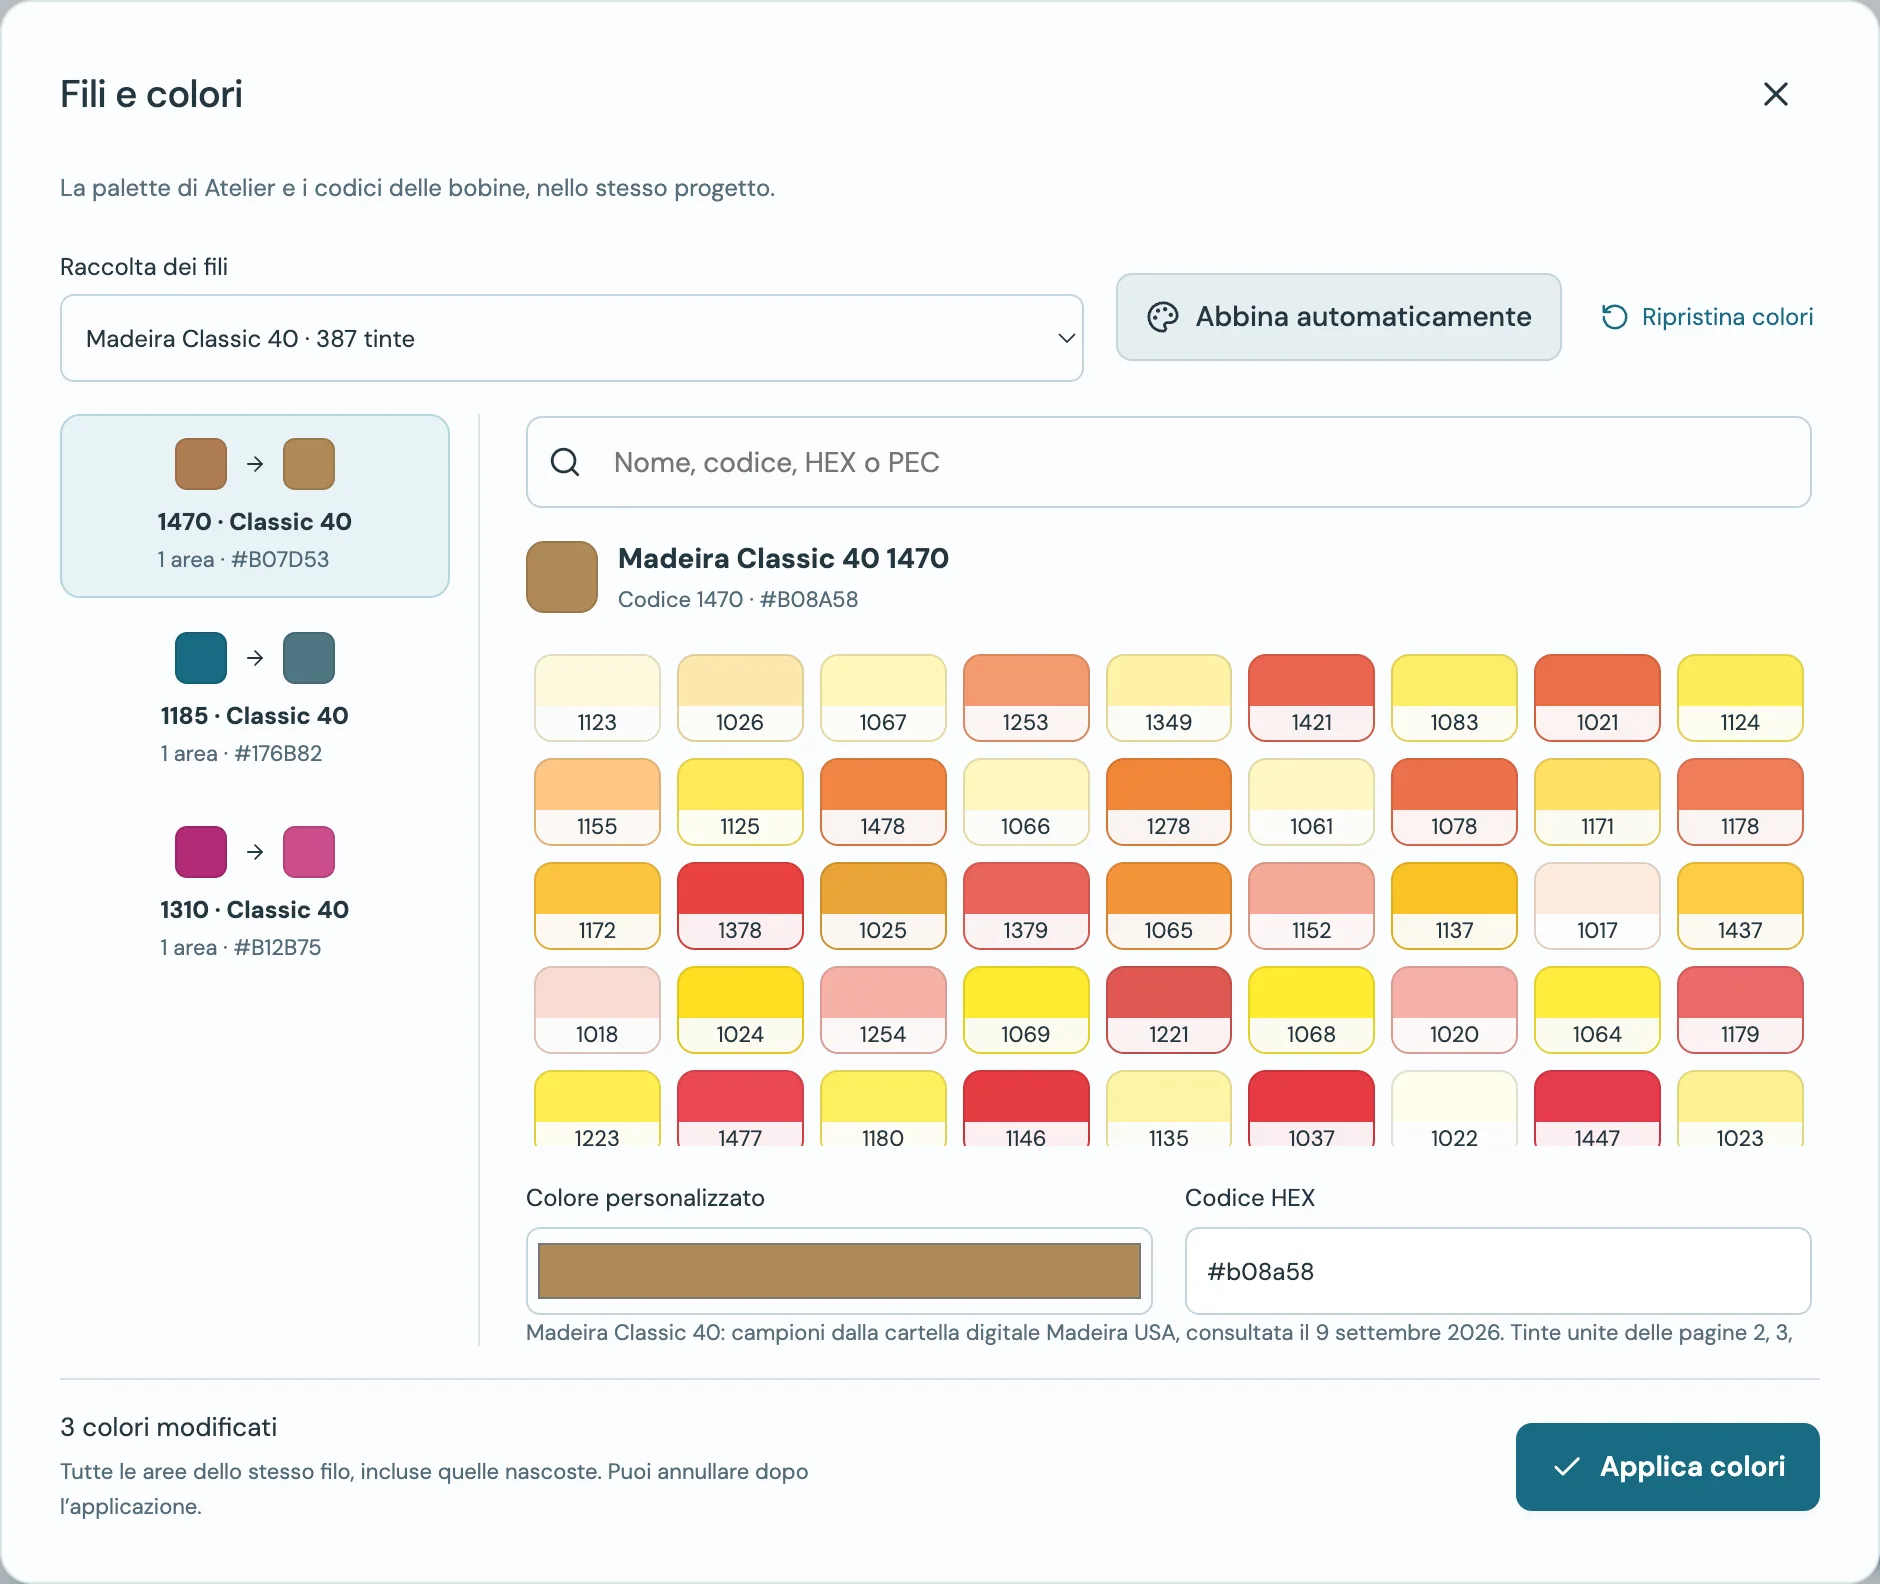Open the Raccolta dei fili dropdown

pyautogui.click(x=572, y=338)
